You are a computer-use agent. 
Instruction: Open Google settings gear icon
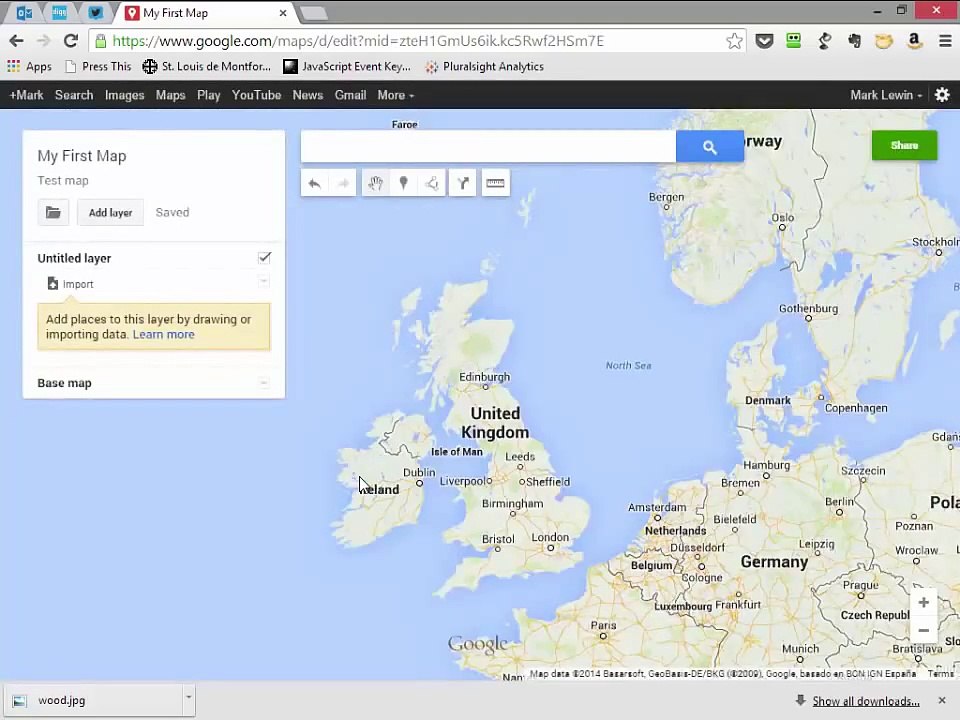pos(942,95)
